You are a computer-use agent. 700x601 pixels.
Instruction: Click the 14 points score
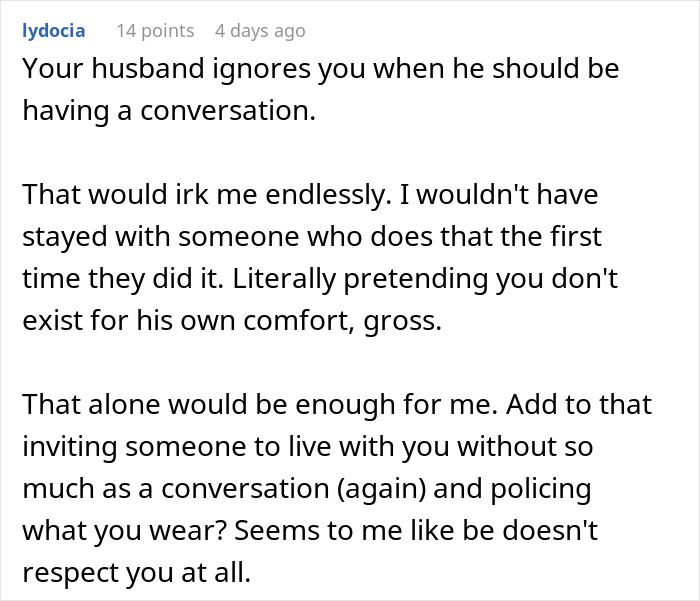[155, 31]
